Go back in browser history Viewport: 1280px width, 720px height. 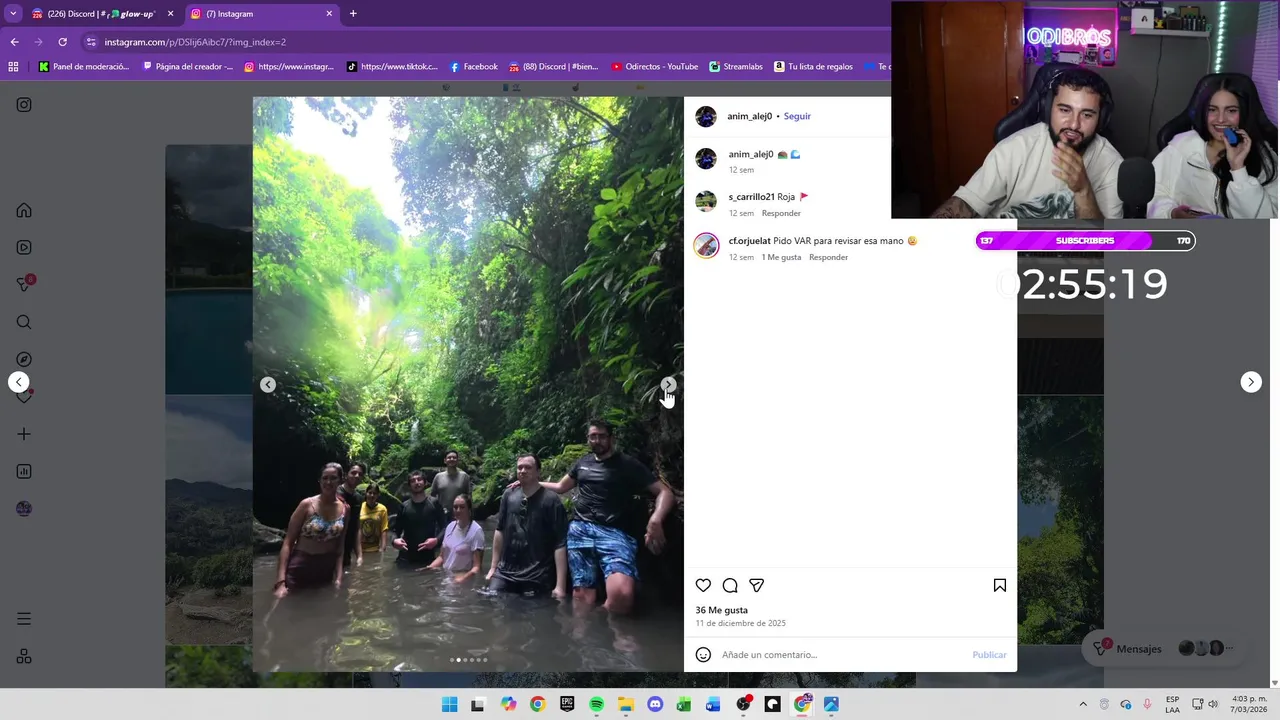[14, 42]
